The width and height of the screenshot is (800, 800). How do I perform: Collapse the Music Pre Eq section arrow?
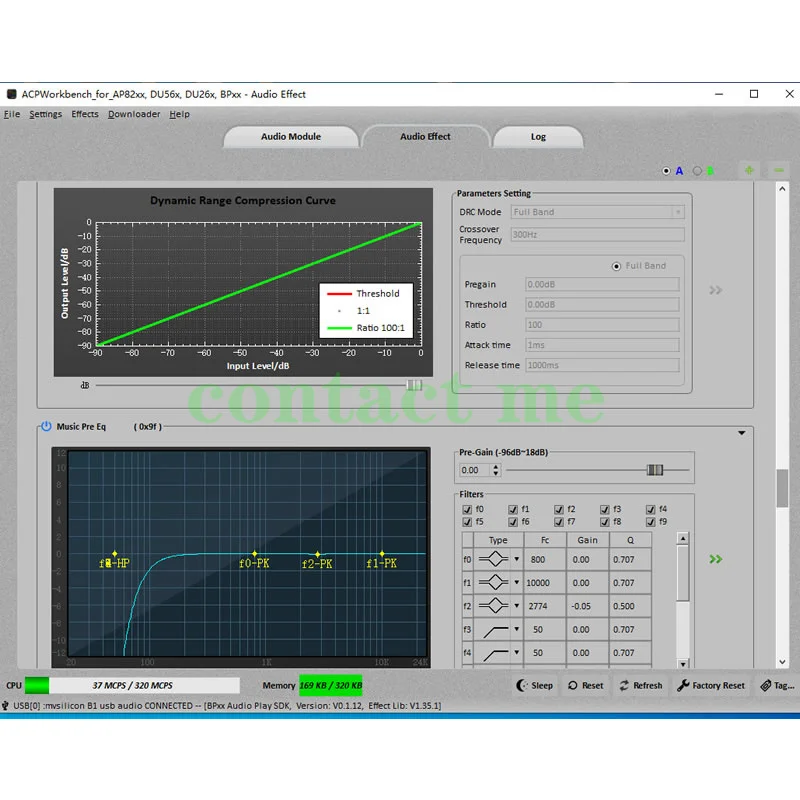[741, 433]
